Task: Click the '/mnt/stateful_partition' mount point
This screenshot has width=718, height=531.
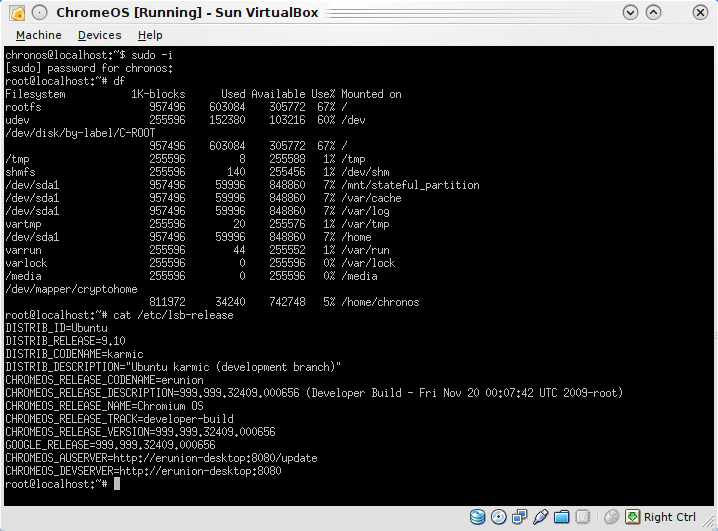Action: (x=410, y=185)
